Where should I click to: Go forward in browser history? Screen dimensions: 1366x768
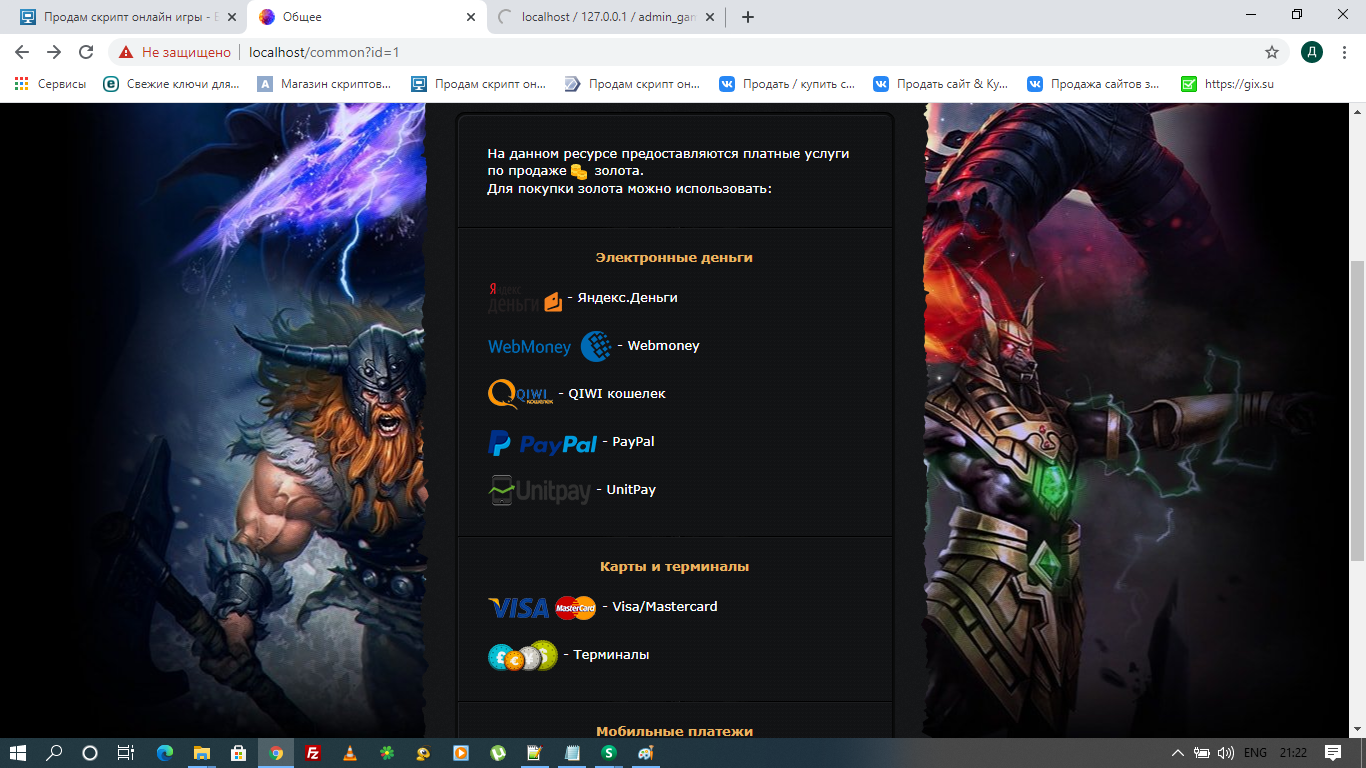coord(54,52)
